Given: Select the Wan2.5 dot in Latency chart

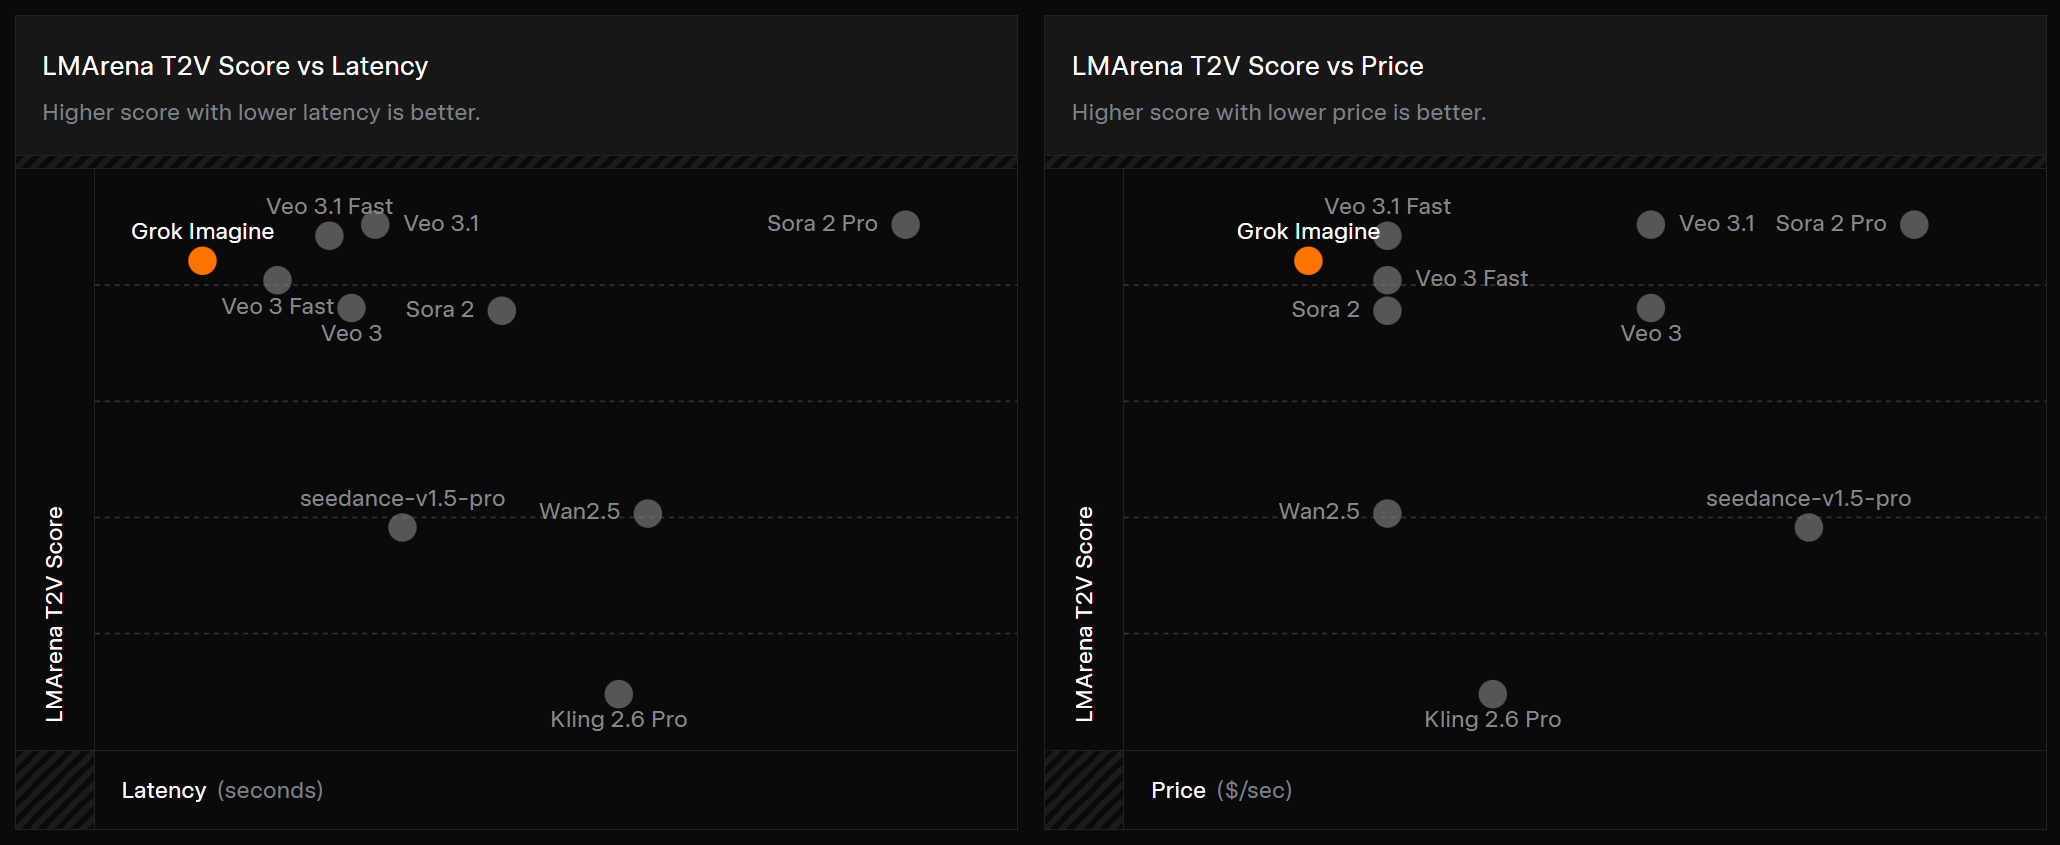Looking at the screenshot, I should click(x=648, y=513).
